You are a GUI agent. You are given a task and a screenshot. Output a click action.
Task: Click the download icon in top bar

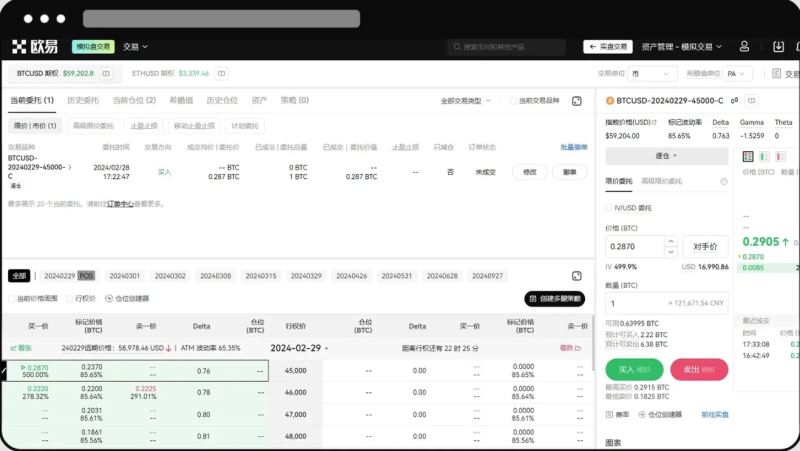click(x=778, y=46)
